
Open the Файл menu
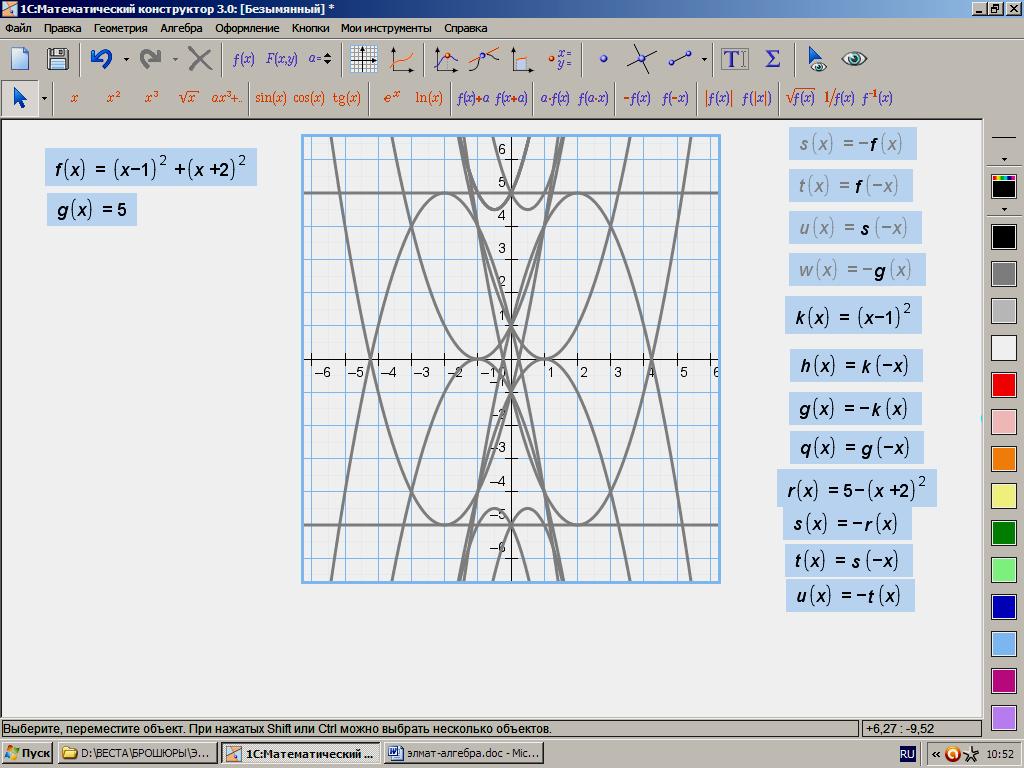(18, 28)
